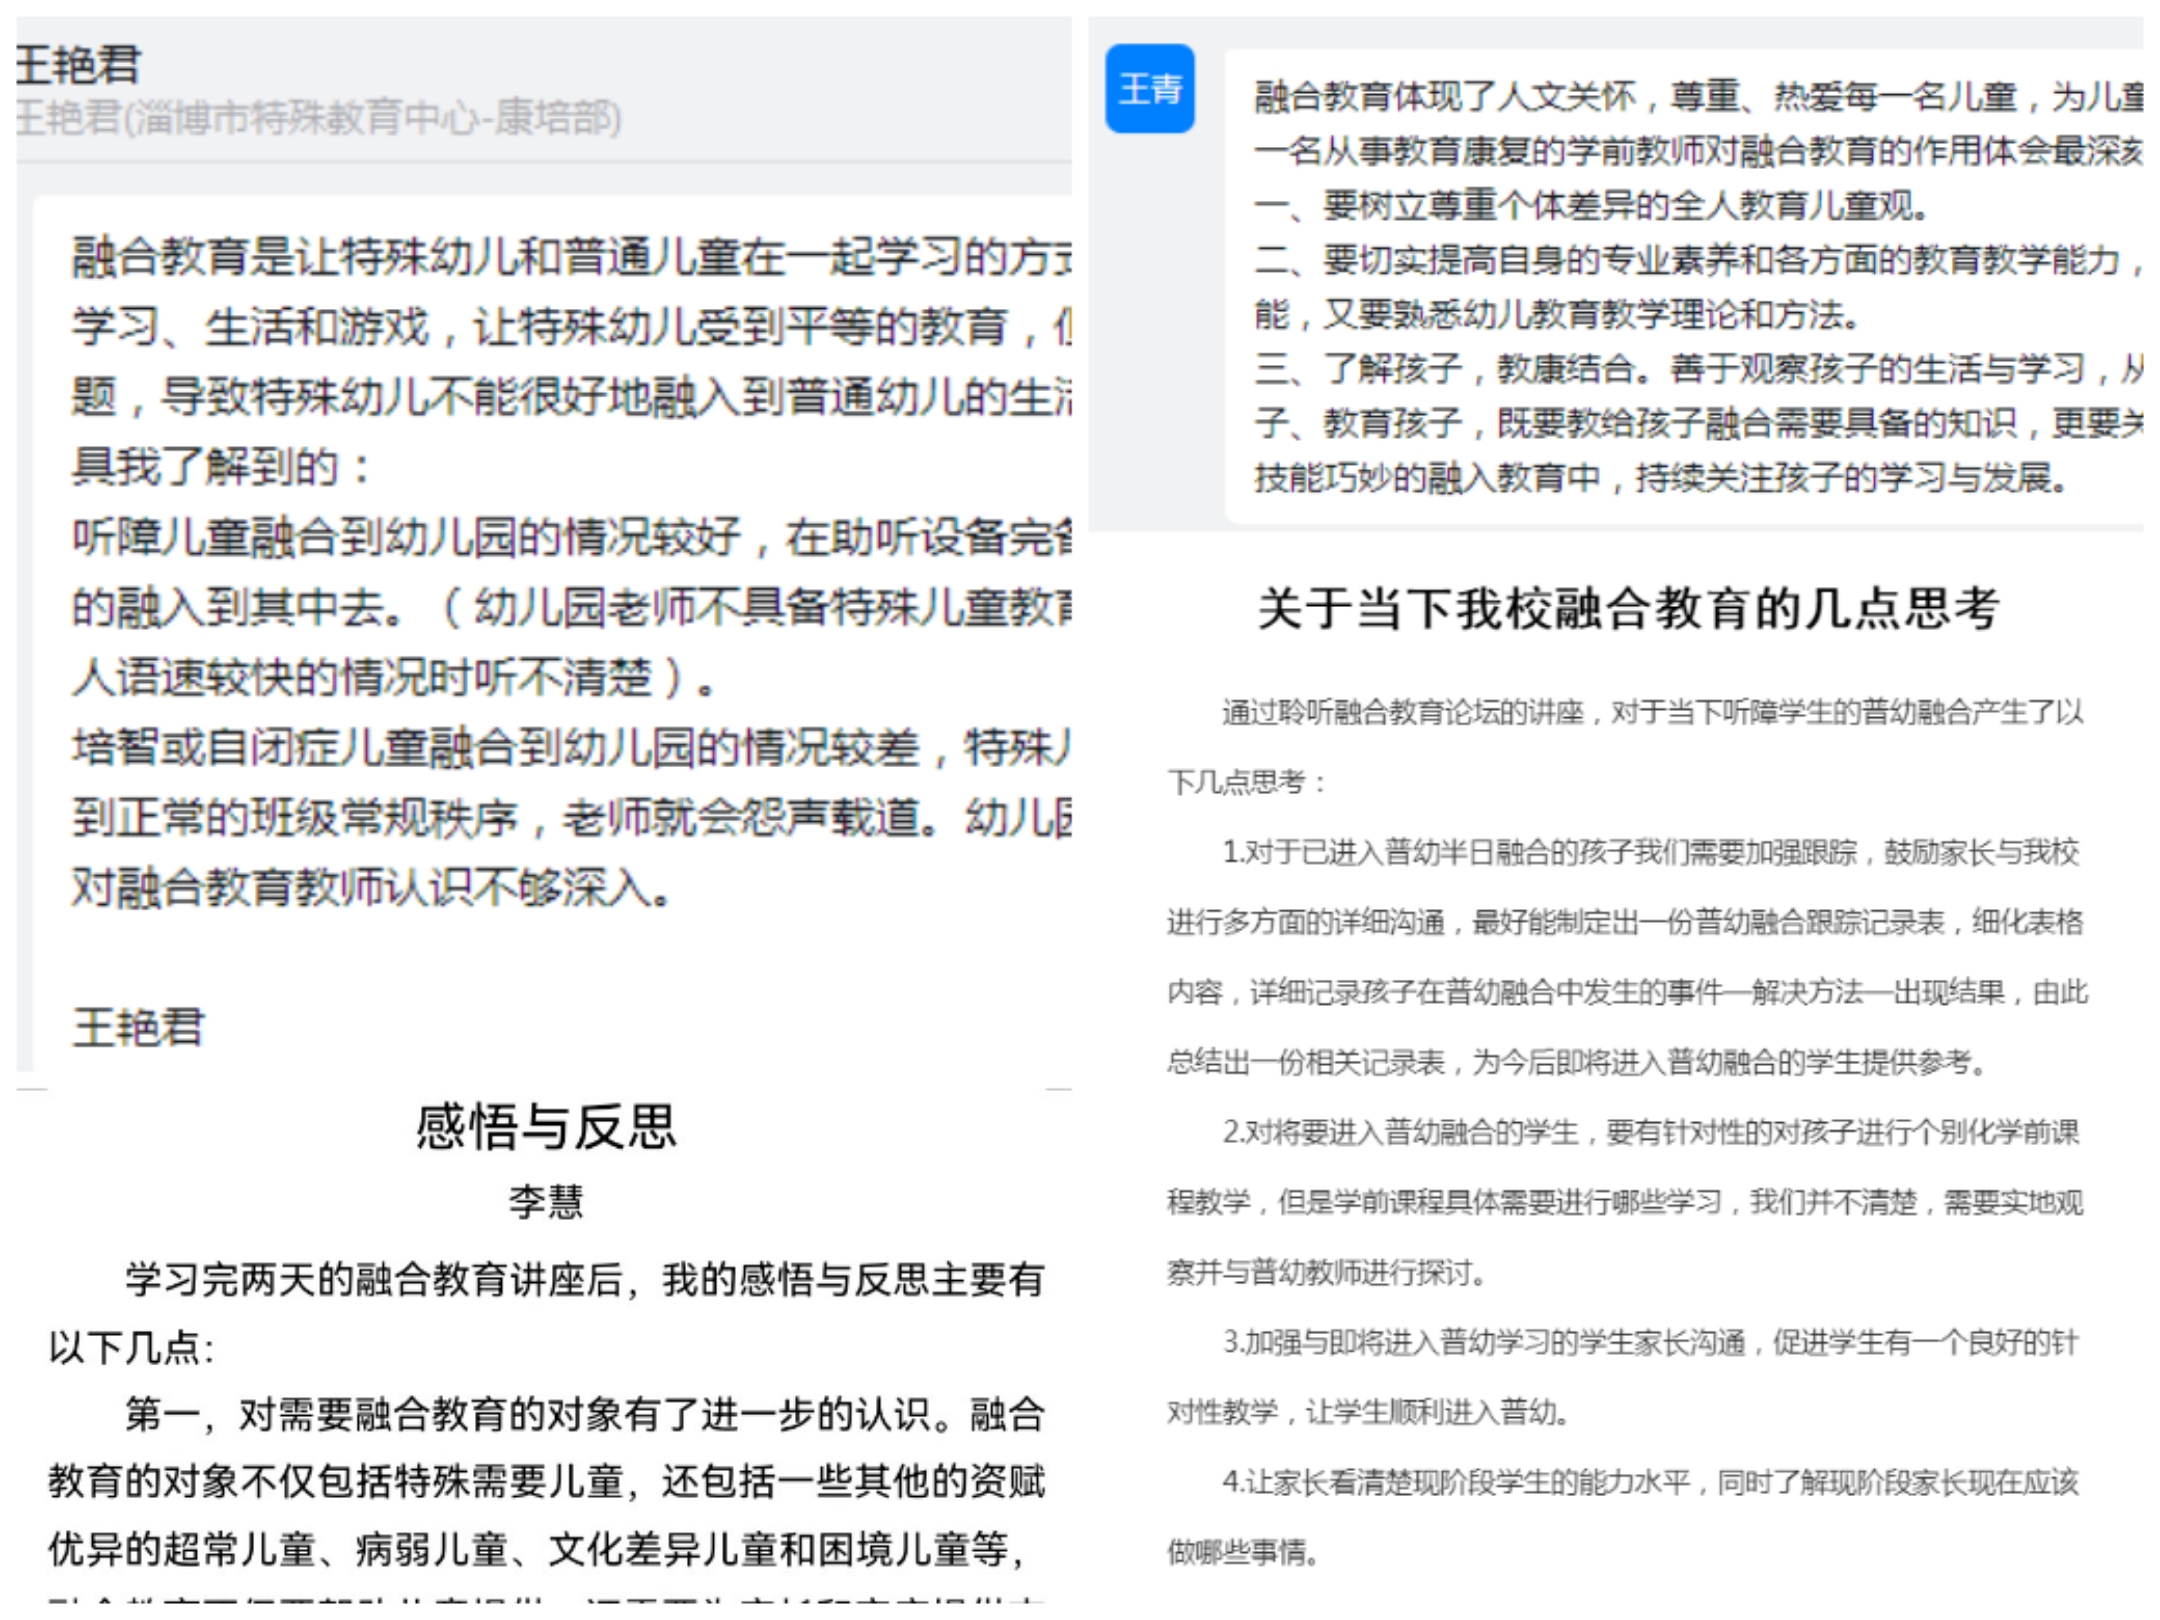Click numbered item 3.加强与即将进入普幼学习
This screenshot has height=1620, width=2160.
(1650, 1342)
